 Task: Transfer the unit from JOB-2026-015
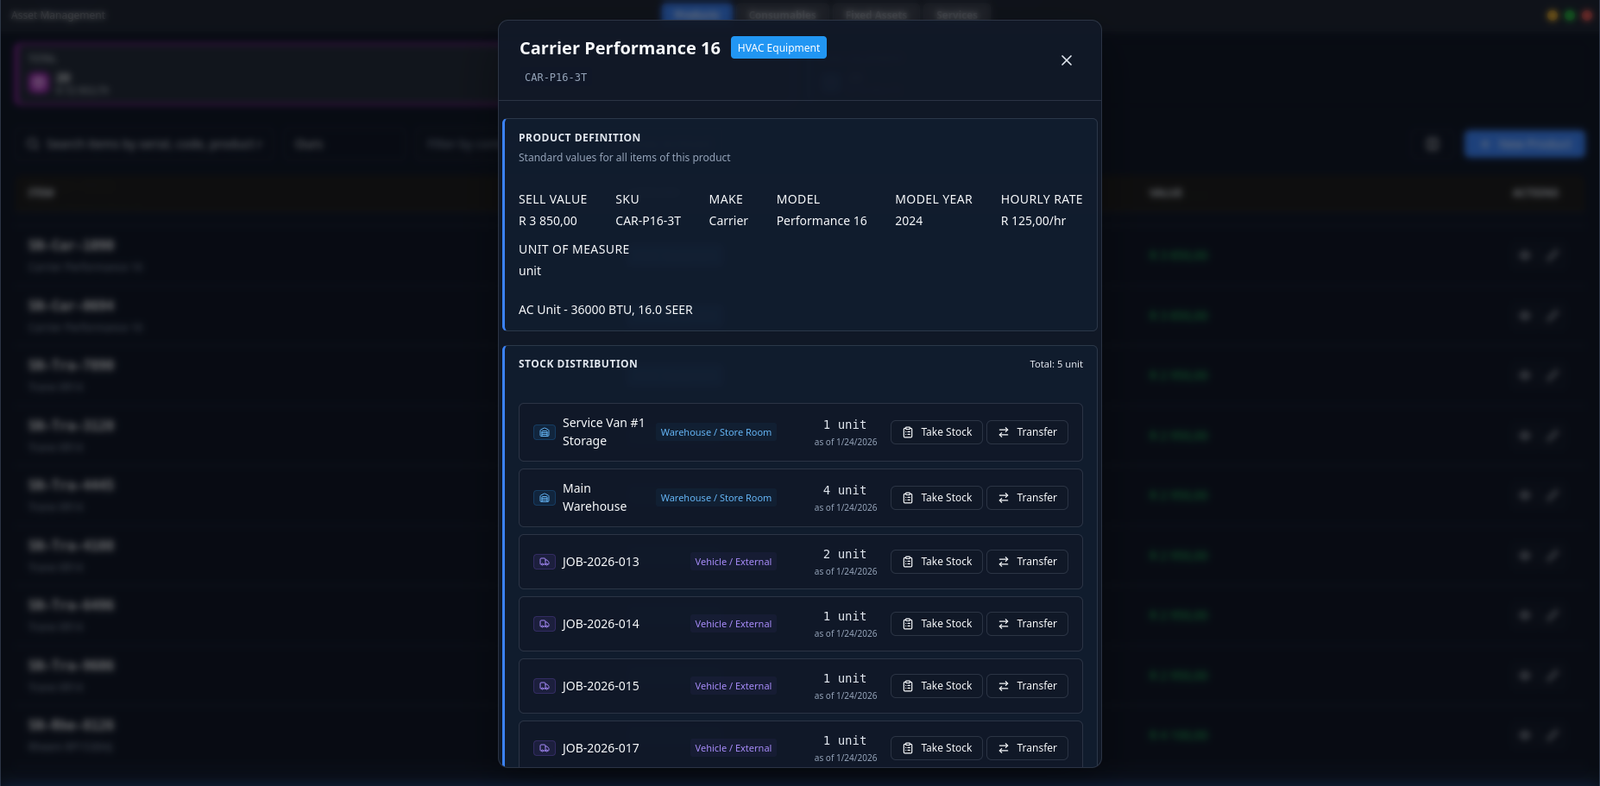tap(1027, 686)
